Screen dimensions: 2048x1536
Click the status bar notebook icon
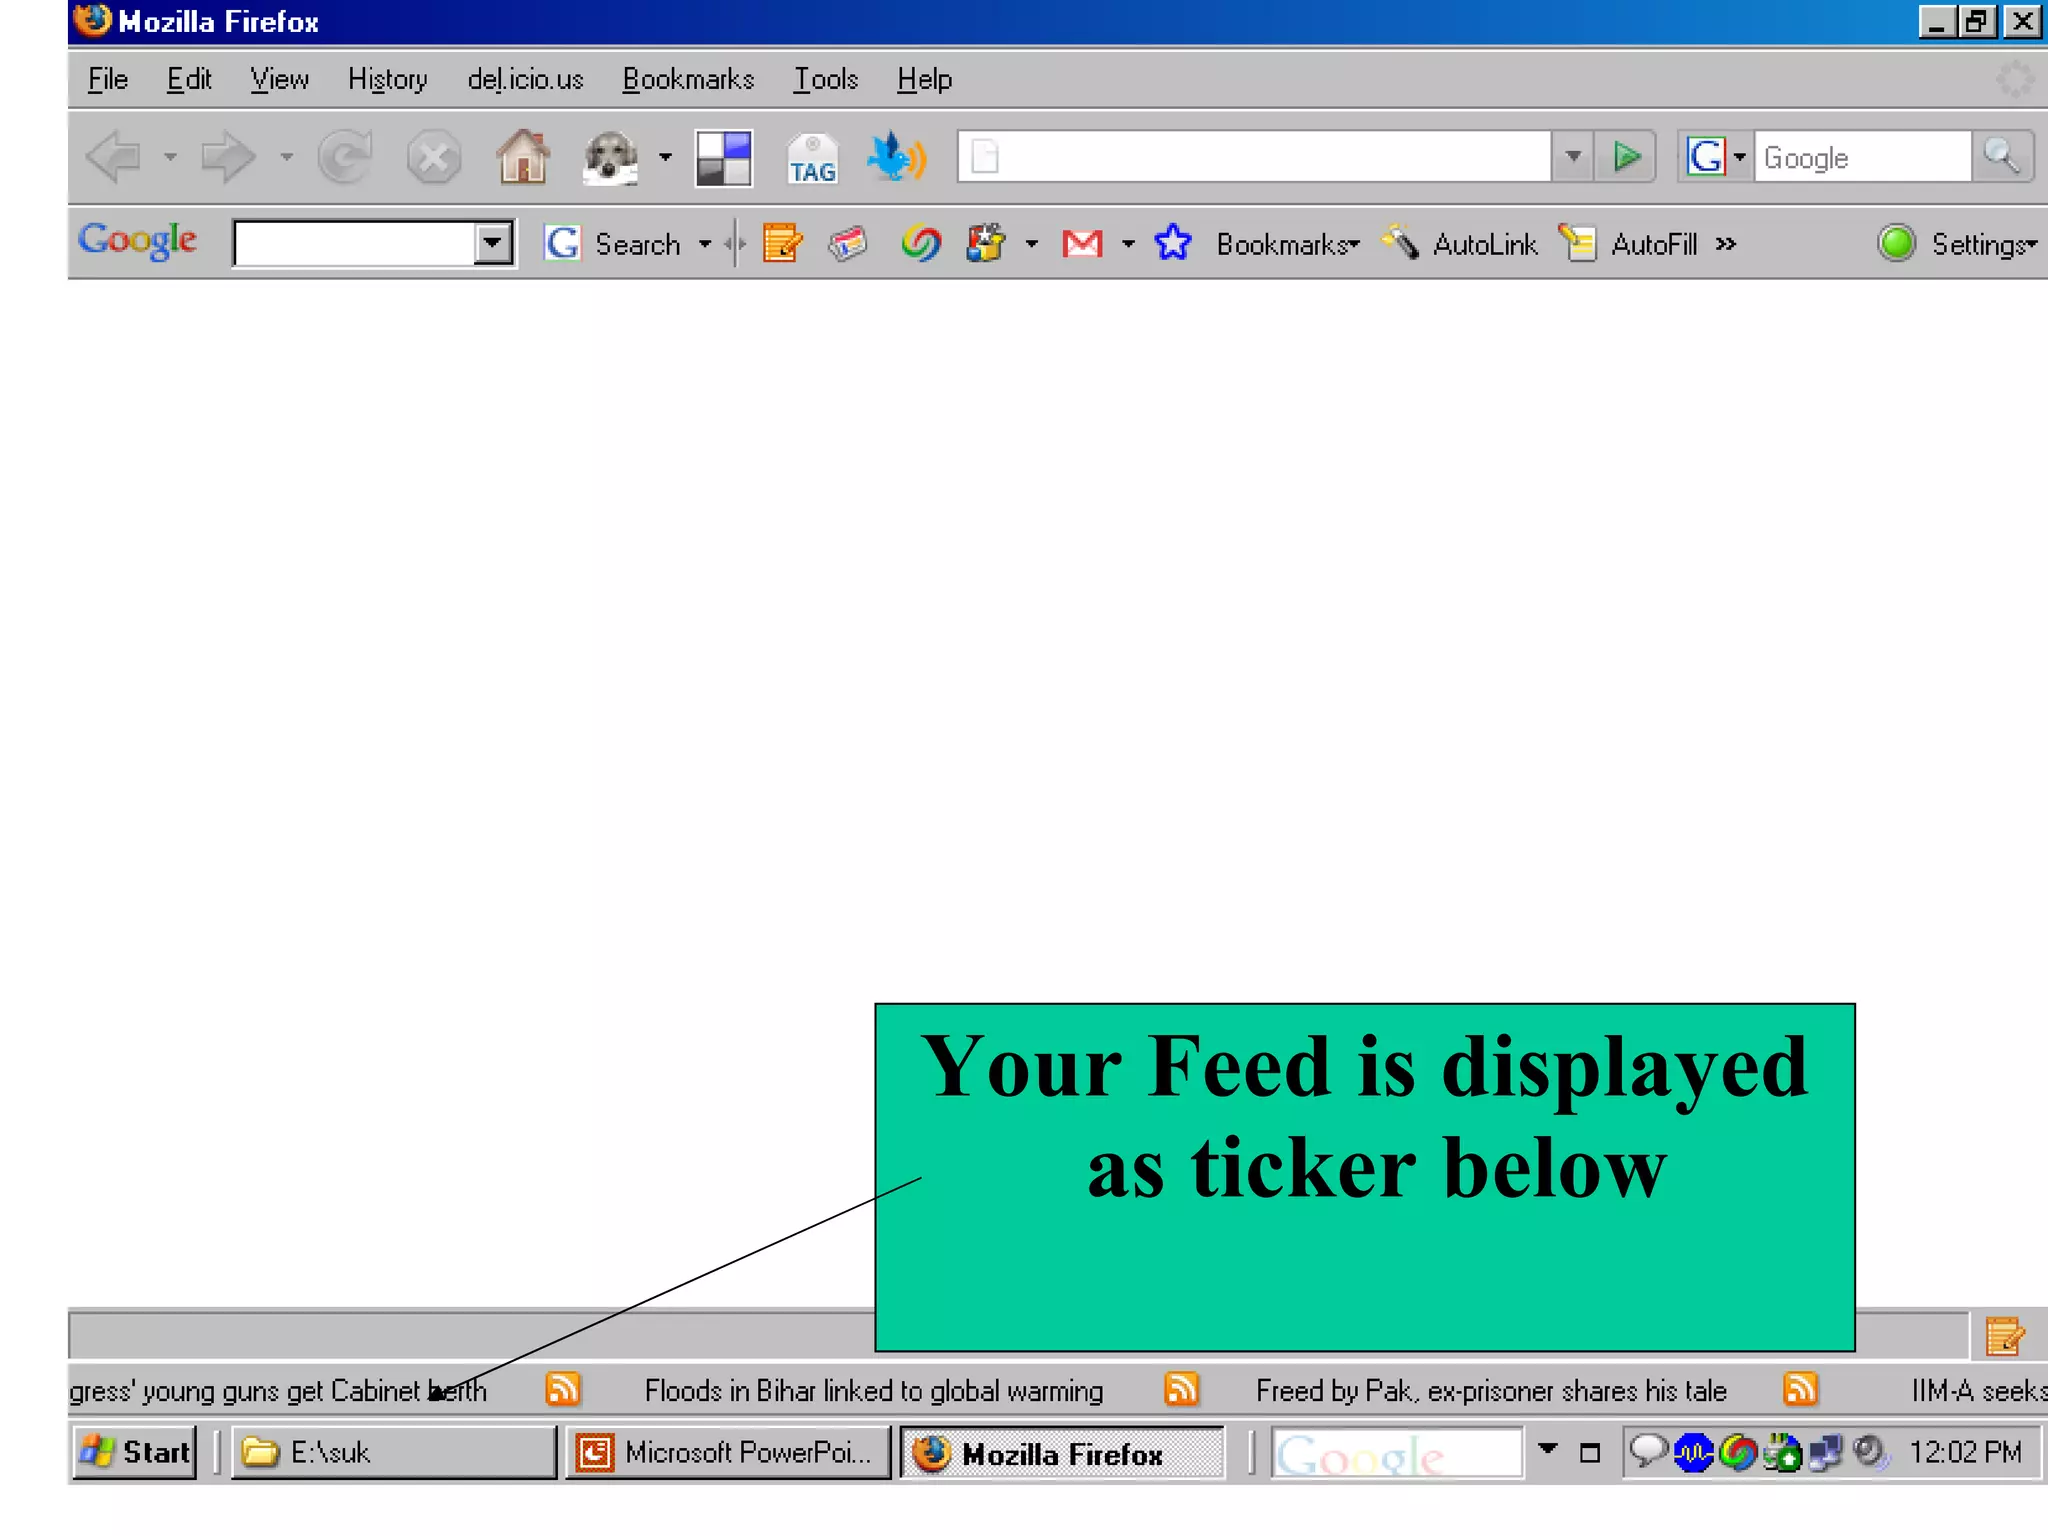[x=2004, y=1336]
